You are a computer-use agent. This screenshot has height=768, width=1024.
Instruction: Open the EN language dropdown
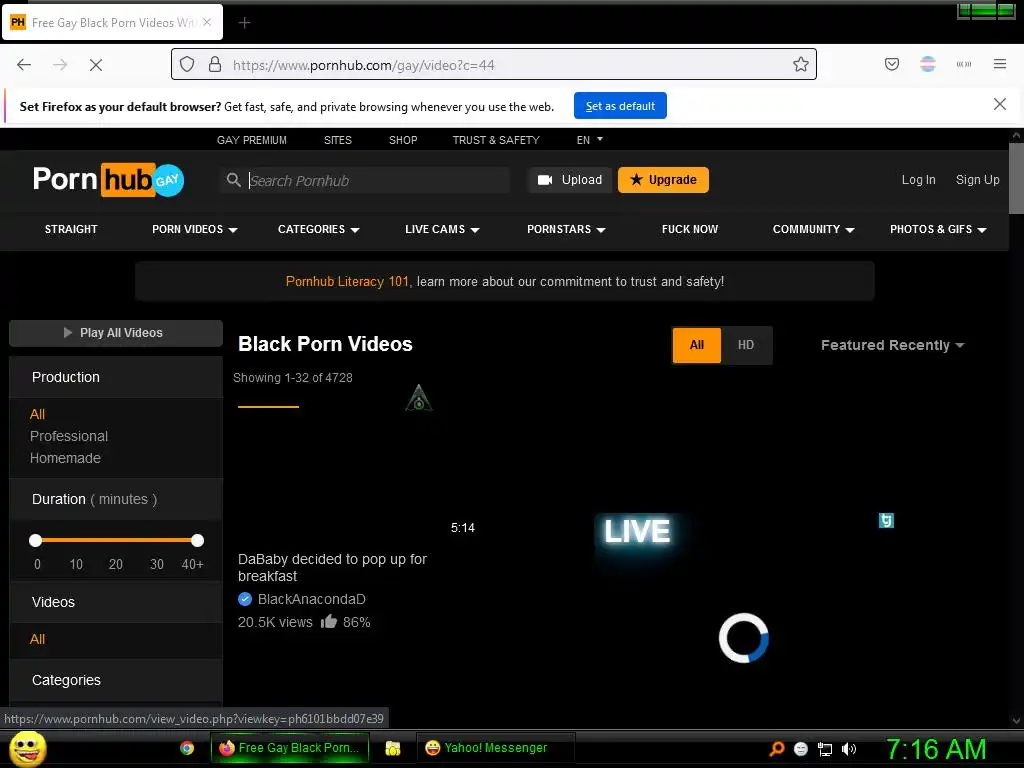click(x=590, y=140)
